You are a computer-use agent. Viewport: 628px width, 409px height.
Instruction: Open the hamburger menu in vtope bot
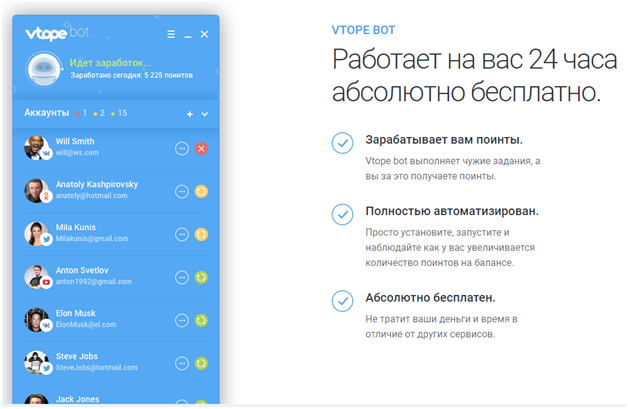(x=171, y=34)
